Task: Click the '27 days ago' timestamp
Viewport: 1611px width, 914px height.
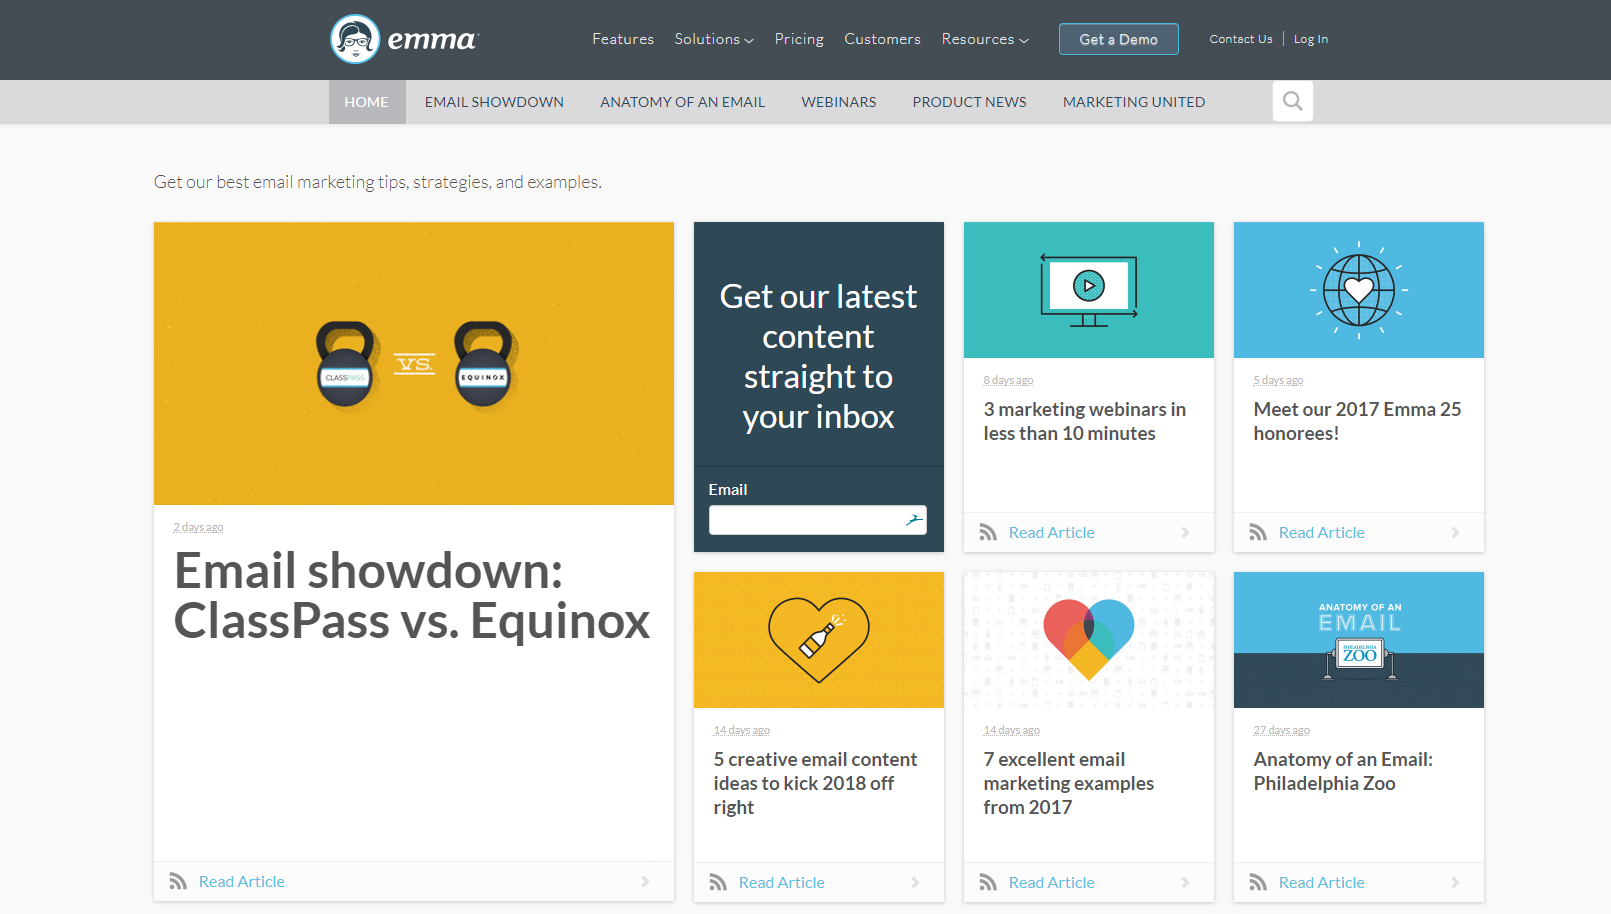Action: pyautogui.click(x=1281, y=730)
